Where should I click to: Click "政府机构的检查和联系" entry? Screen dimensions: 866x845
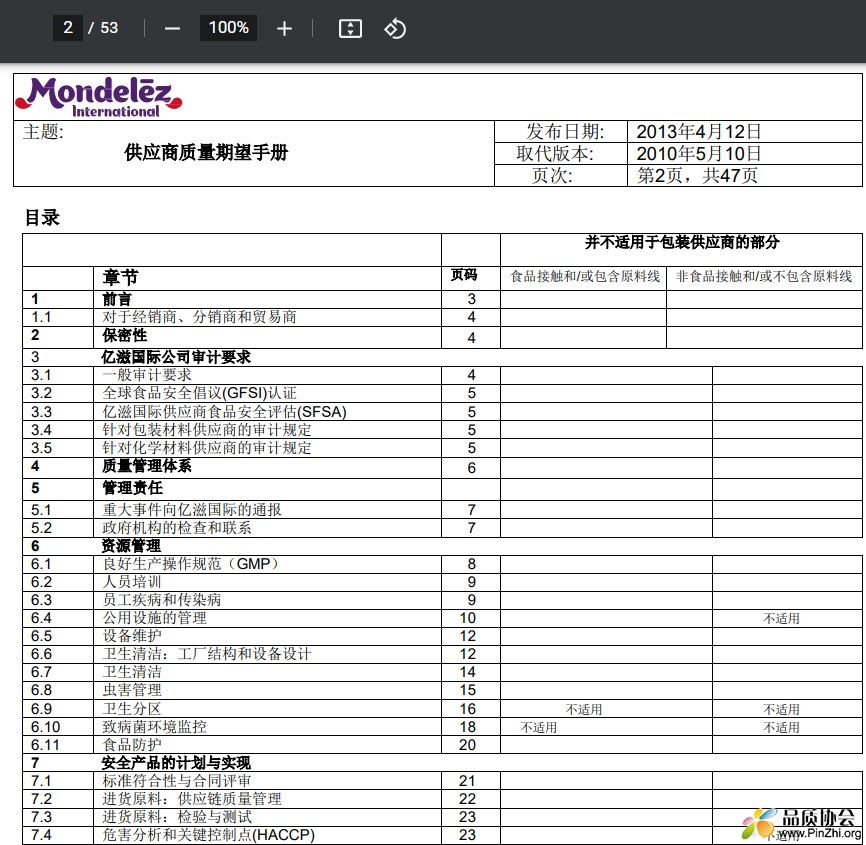(x=177, y=528)
